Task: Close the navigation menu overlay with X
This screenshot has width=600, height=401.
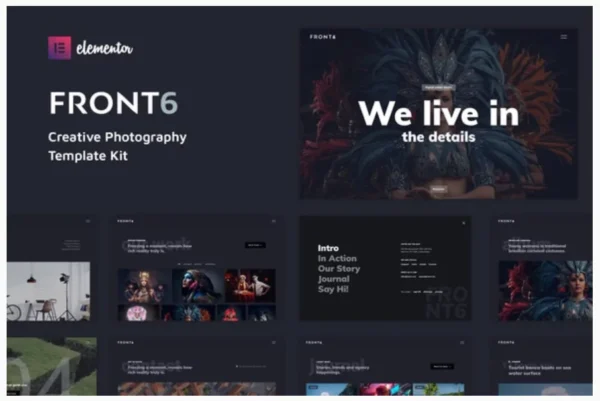Action: tap(462, 222)
